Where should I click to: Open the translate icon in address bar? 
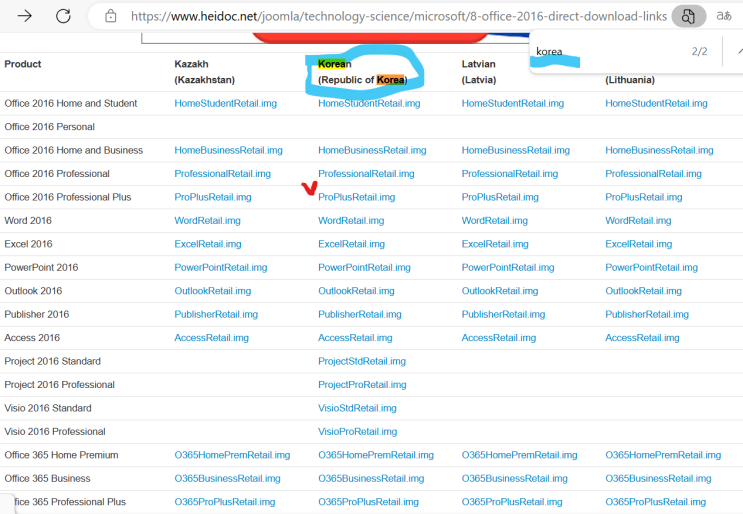pyautogui.click(x=724, y=16)
